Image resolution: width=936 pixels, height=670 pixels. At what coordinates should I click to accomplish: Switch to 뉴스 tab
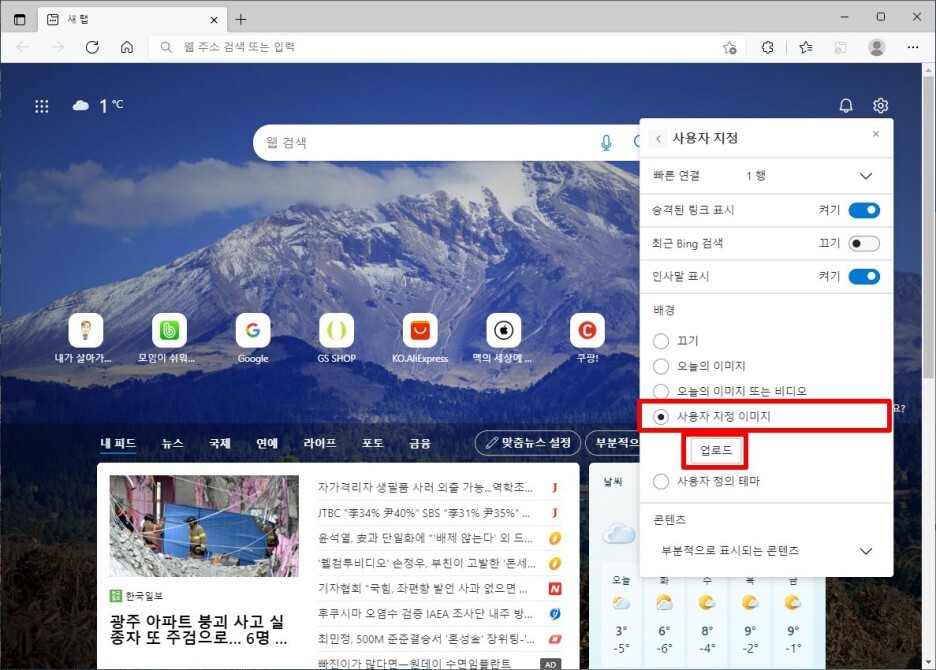(x=172, y=444)
